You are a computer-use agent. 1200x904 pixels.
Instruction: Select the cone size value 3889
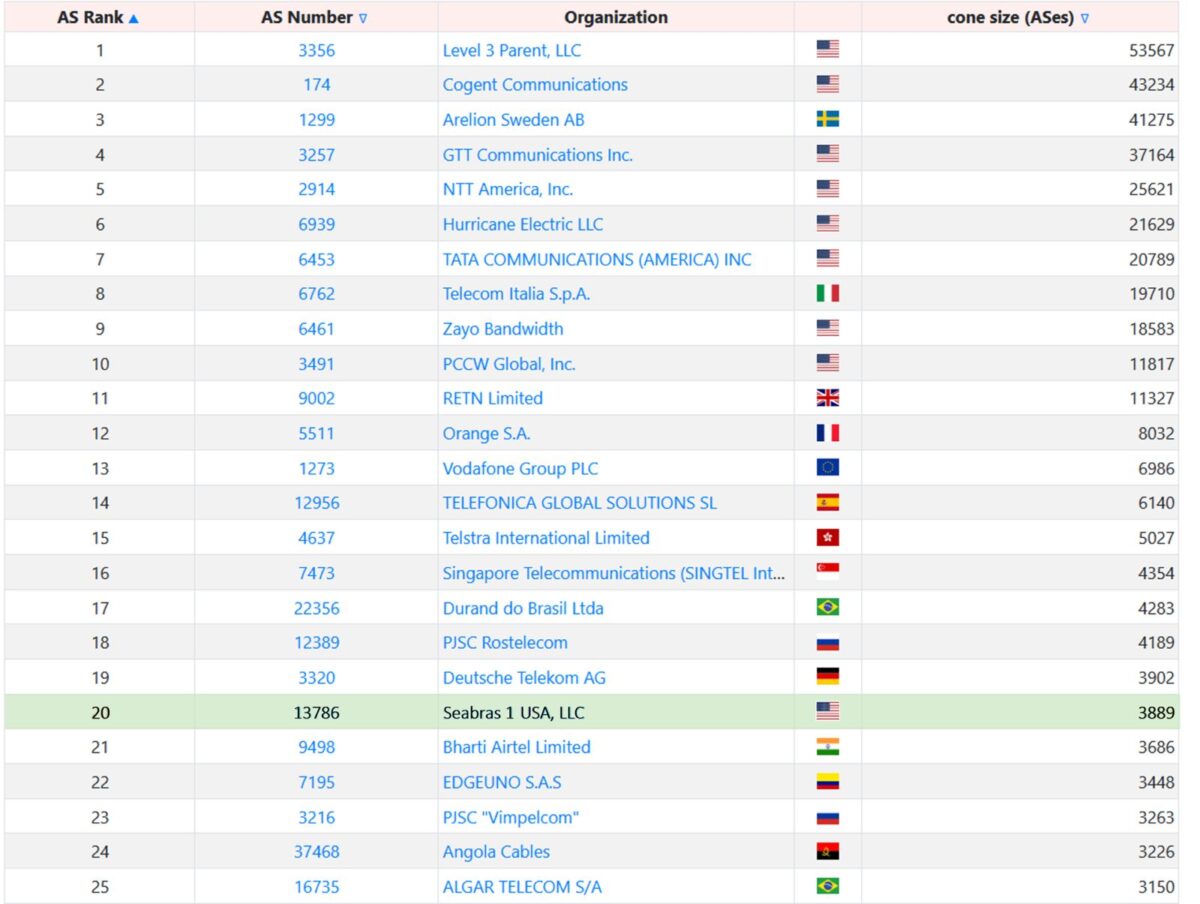pos(1156,712)
